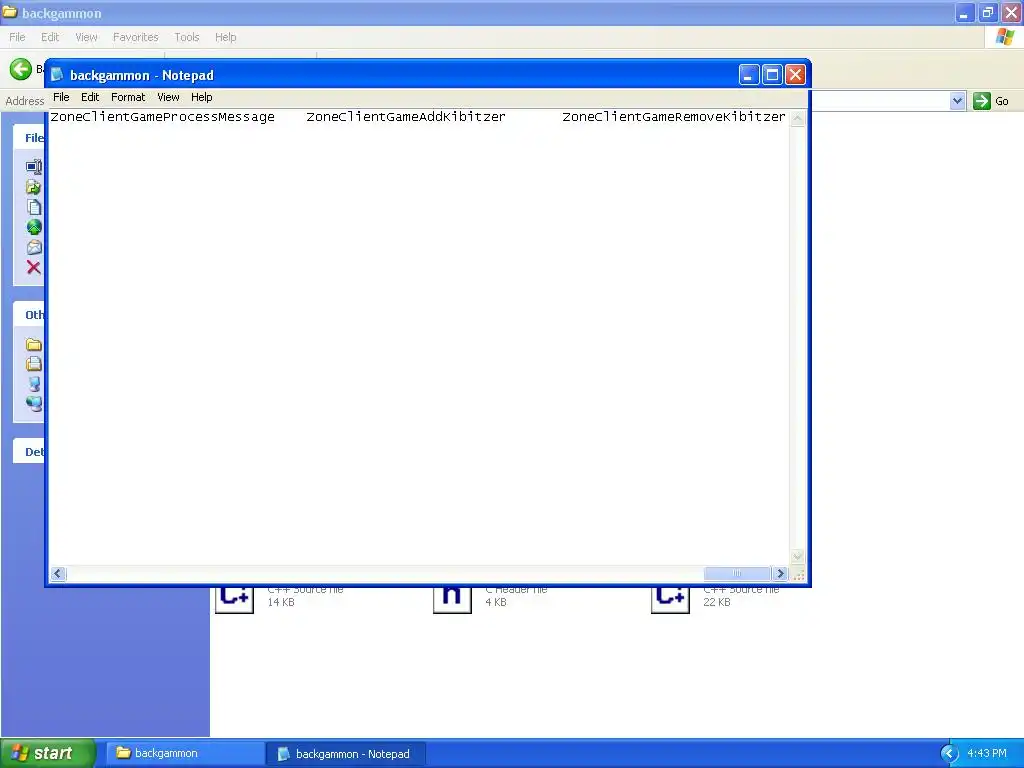Image resolution: width=1024 pixels, height=768 pixels.
Task: Click Notepad's scroll-right arrow
Action: 780,573
